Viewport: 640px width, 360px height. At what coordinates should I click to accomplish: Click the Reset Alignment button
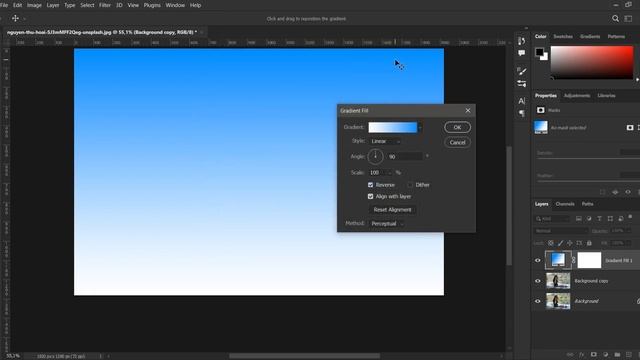pyautogui.click(x=392, y=210)
